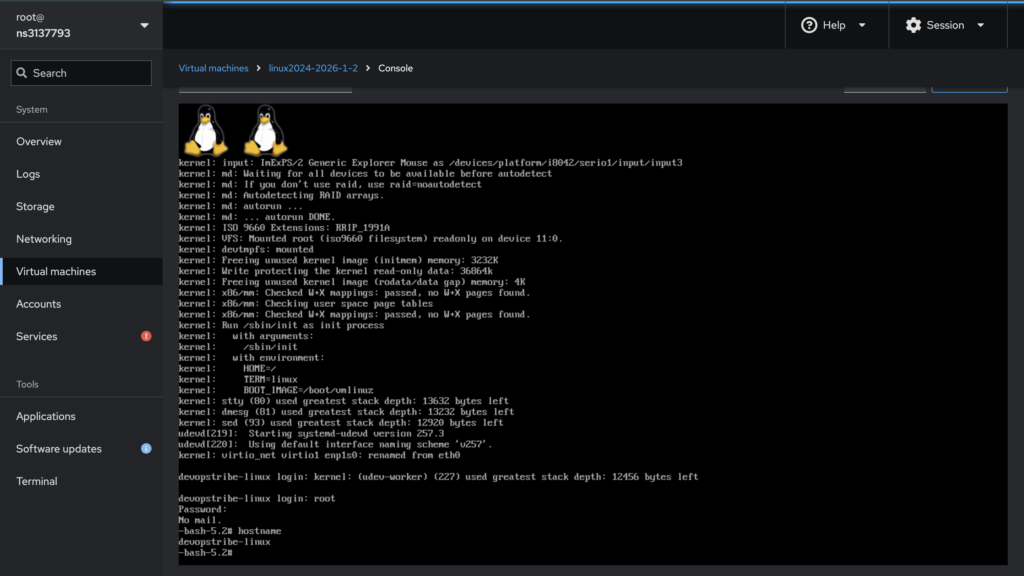Image resolution: width=1024 pixels, height=576 pixels.
Task: Click the left Tux penguin logo in console
Action: [206, 130]
